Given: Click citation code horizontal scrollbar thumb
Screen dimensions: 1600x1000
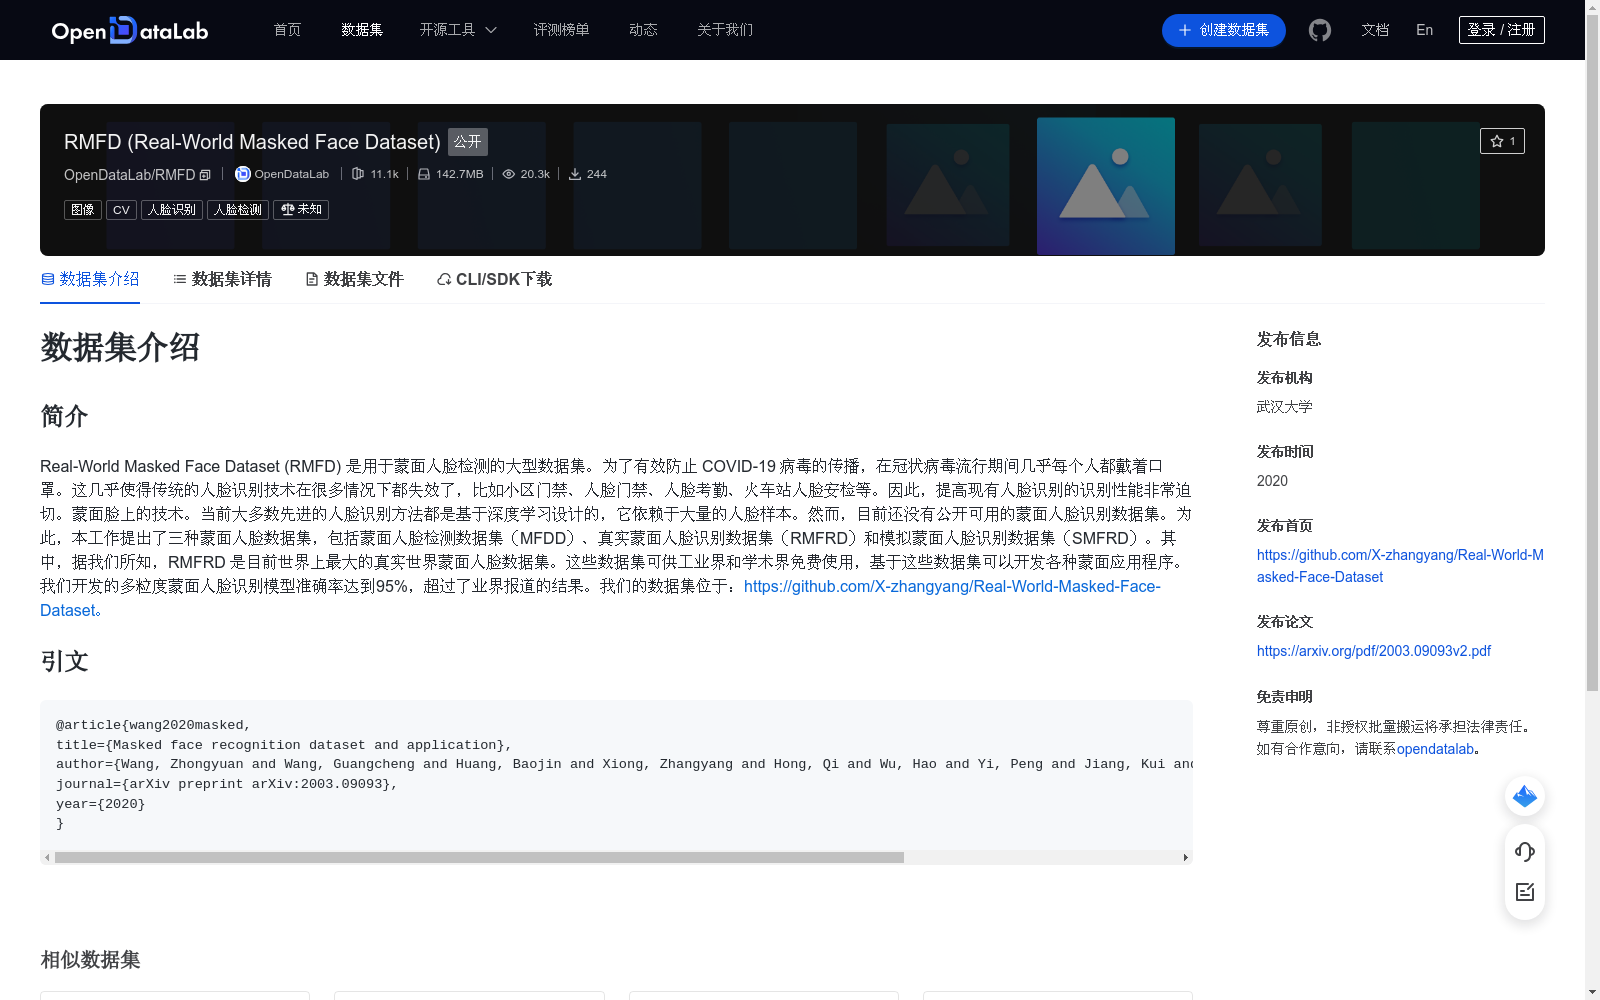Looking at the screenshot, I should [479, 857].
